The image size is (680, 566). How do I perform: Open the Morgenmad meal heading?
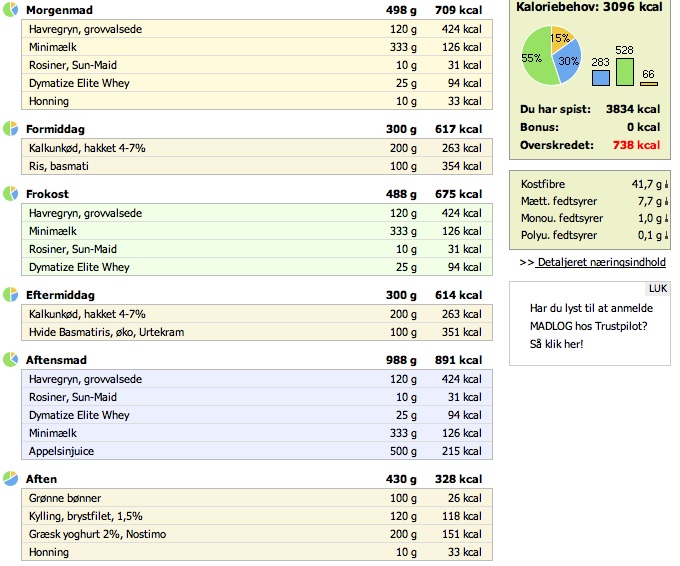(x=59, y=10)
